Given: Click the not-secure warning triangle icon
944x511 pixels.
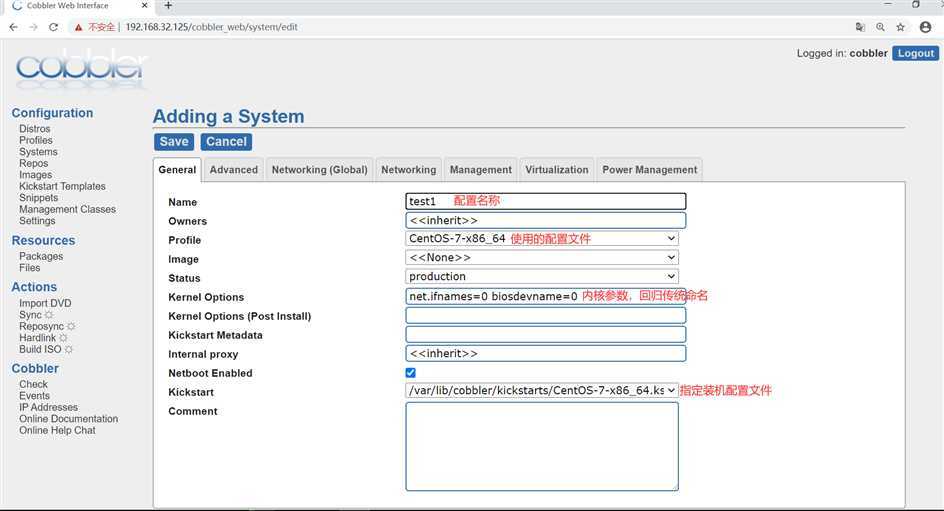Looking at the screenshot, I should pos(78,27).
